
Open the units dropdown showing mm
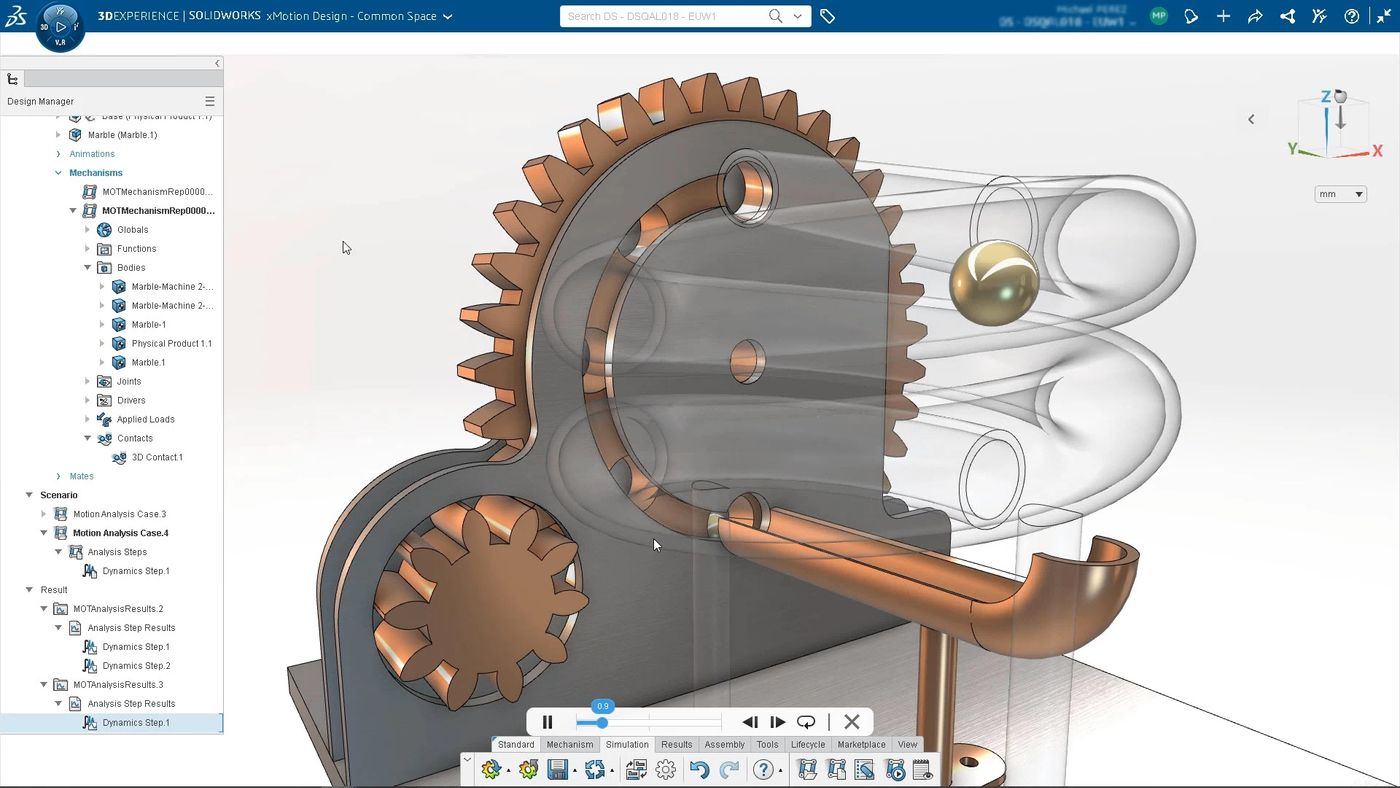click(x=1340, y=193)
